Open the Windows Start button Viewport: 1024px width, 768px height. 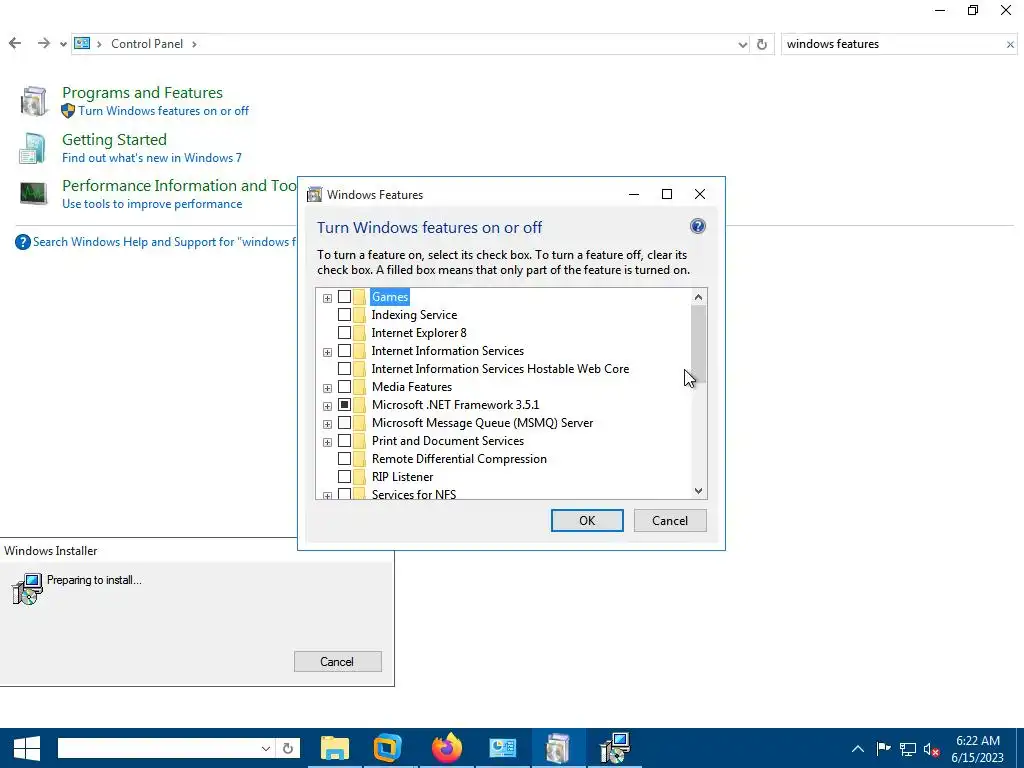tap(27, 748)
